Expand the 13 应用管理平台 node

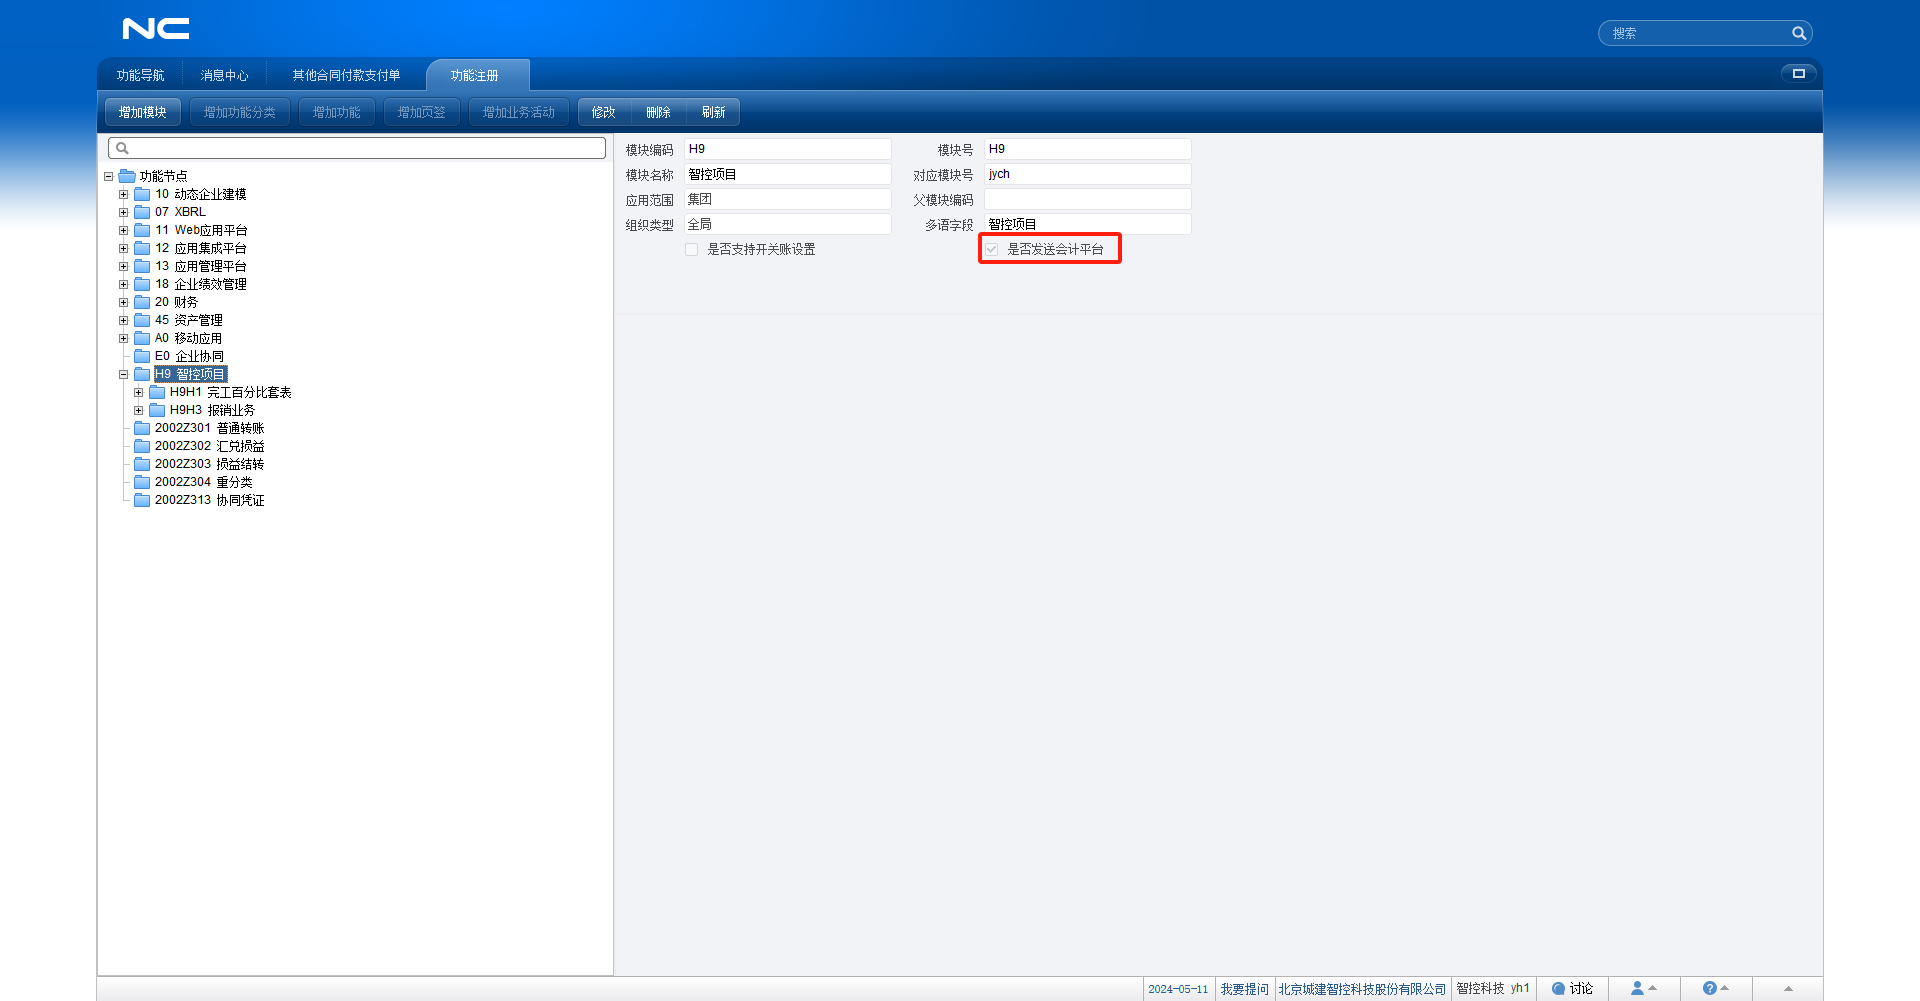[124, 266]
